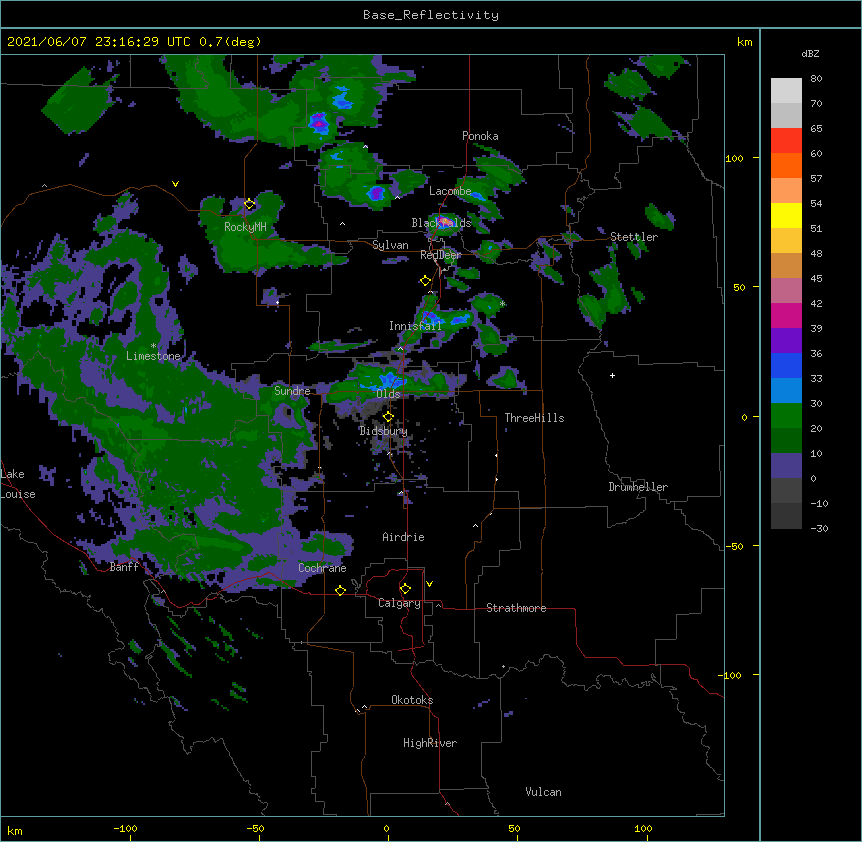Click the Innisfail city label
Image resolution: width=862 pixels, height=842 pixels.
415,326
